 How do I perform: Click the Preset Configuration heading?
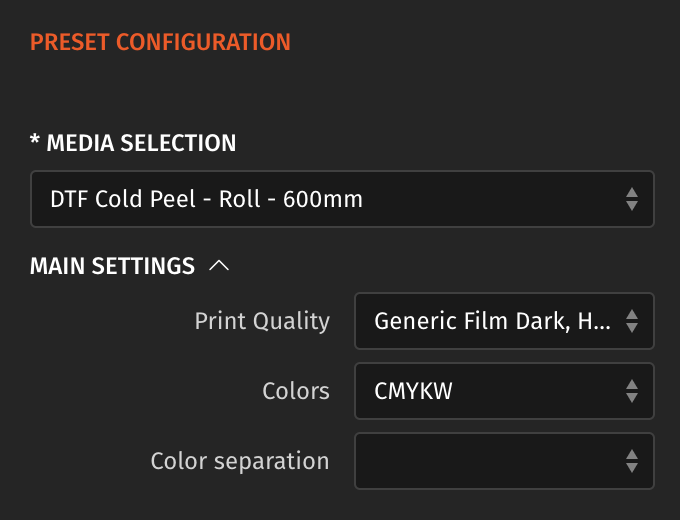(x=160, y=42)
